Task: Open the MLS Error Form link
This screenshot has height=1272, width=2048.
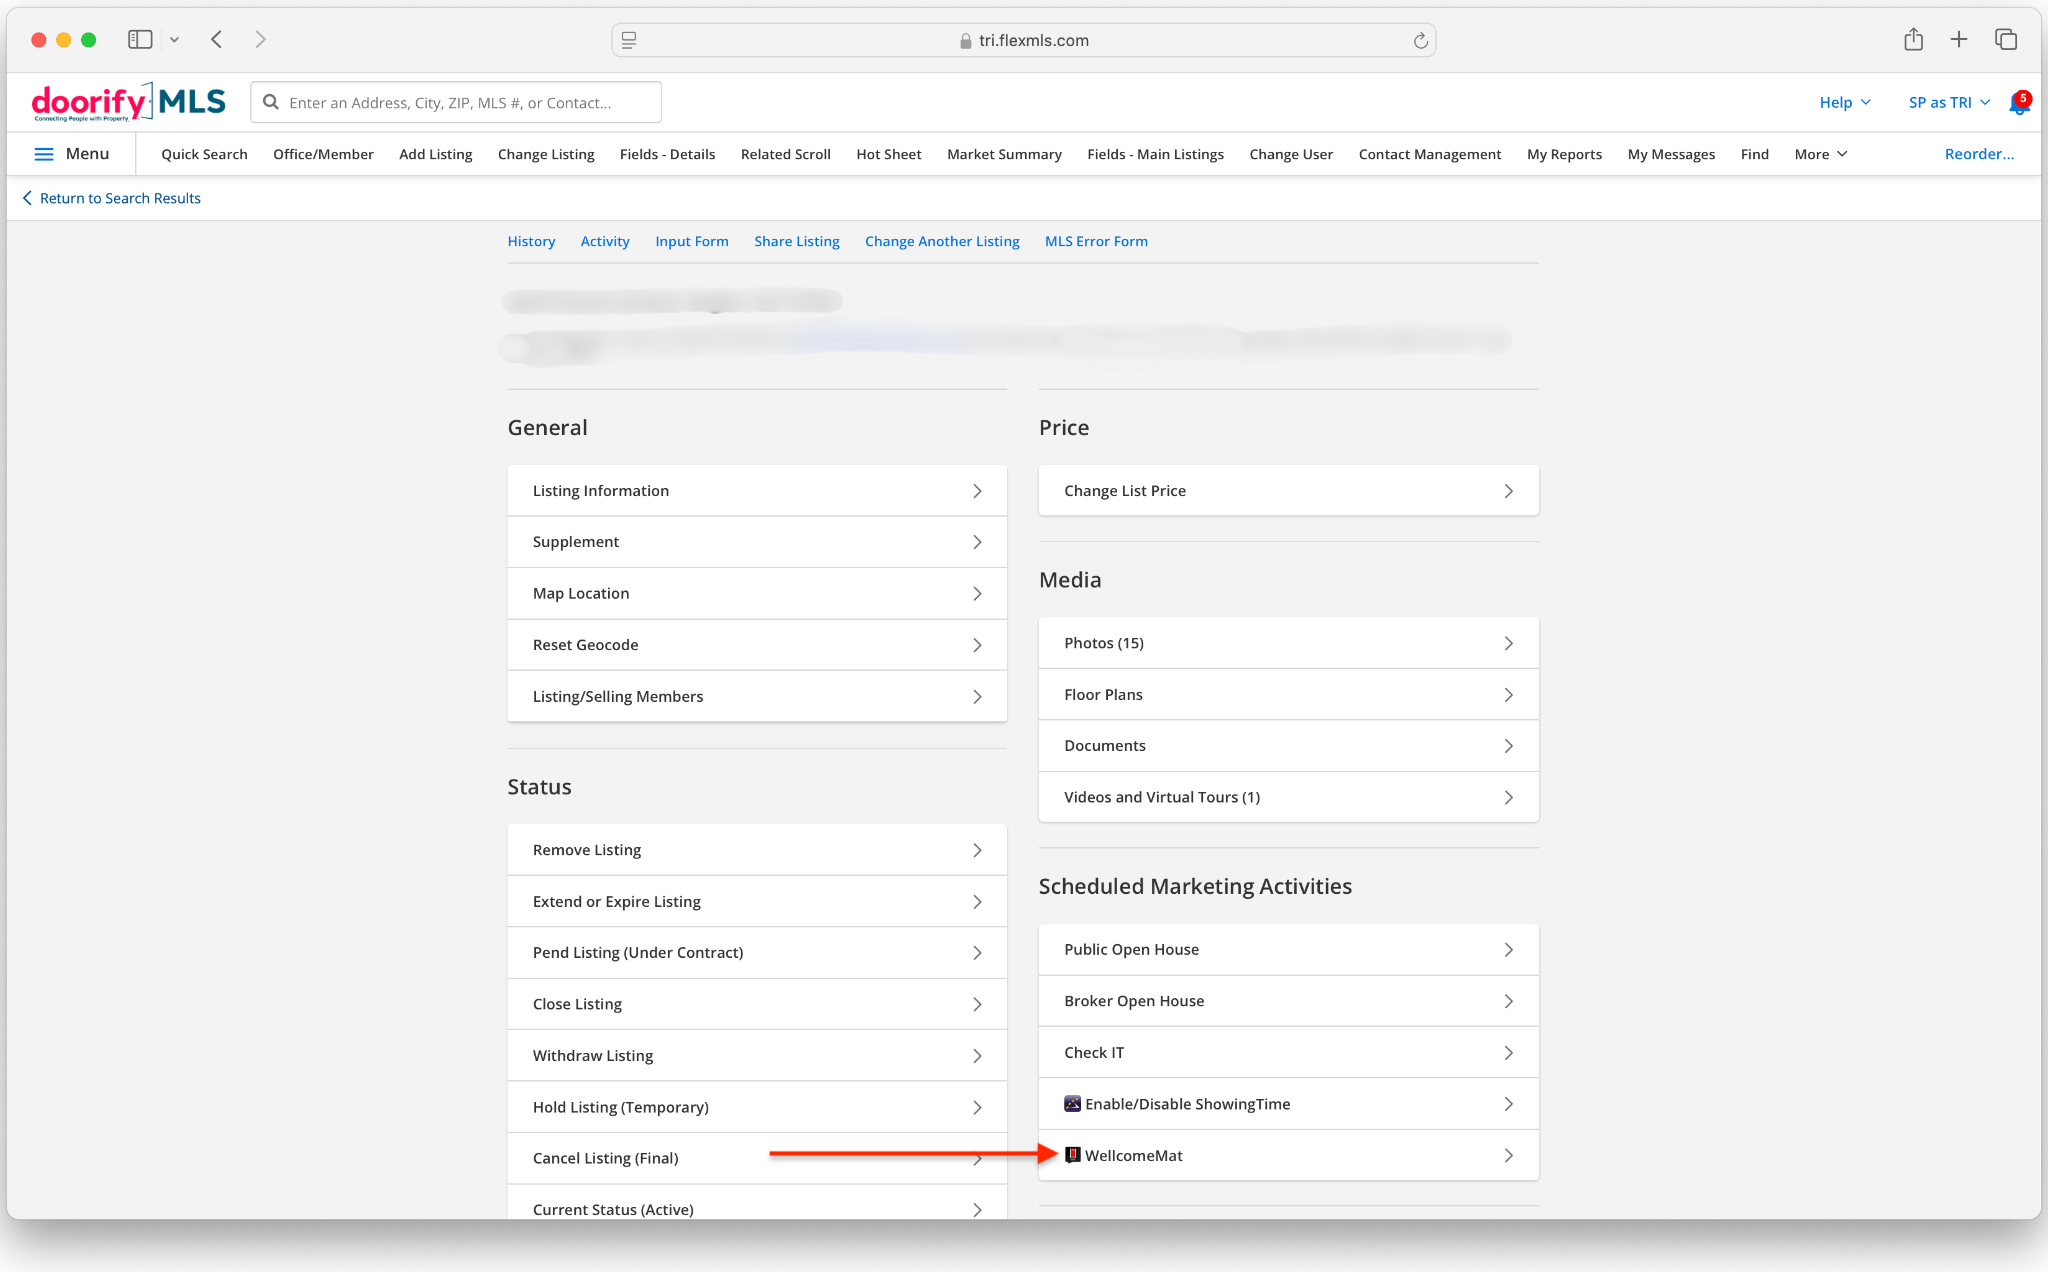Action: point(1096,241)
